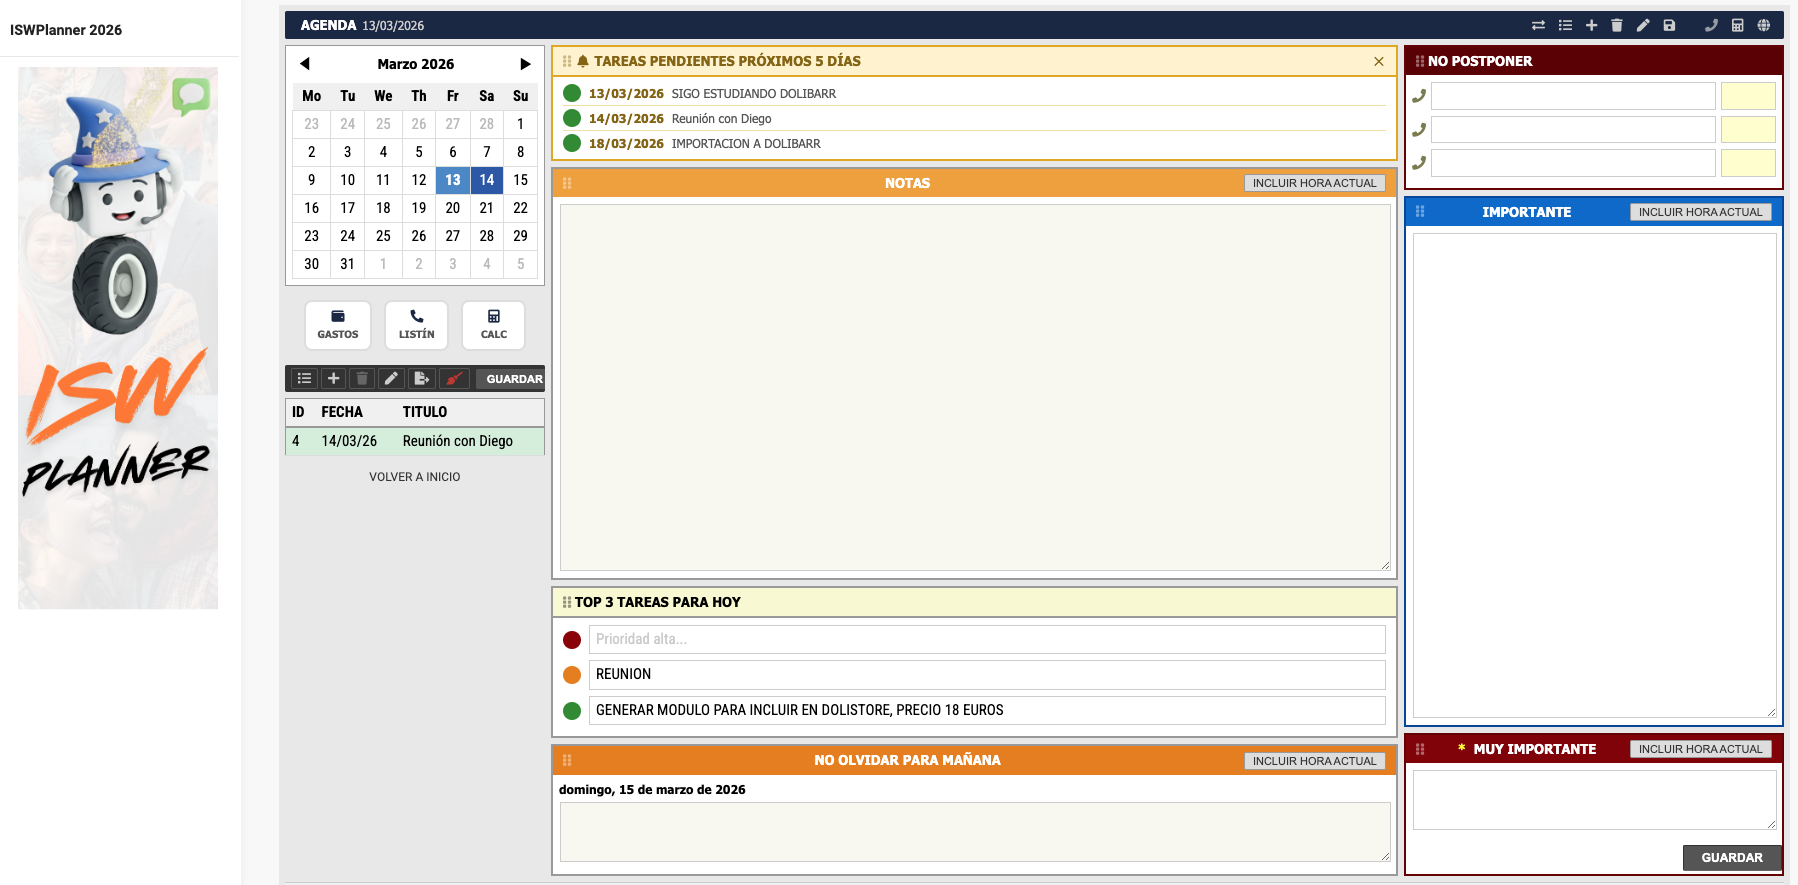Click the Prioridad alta input field
The height and width of the screenshot is (885, 1798).
(987, 639)
